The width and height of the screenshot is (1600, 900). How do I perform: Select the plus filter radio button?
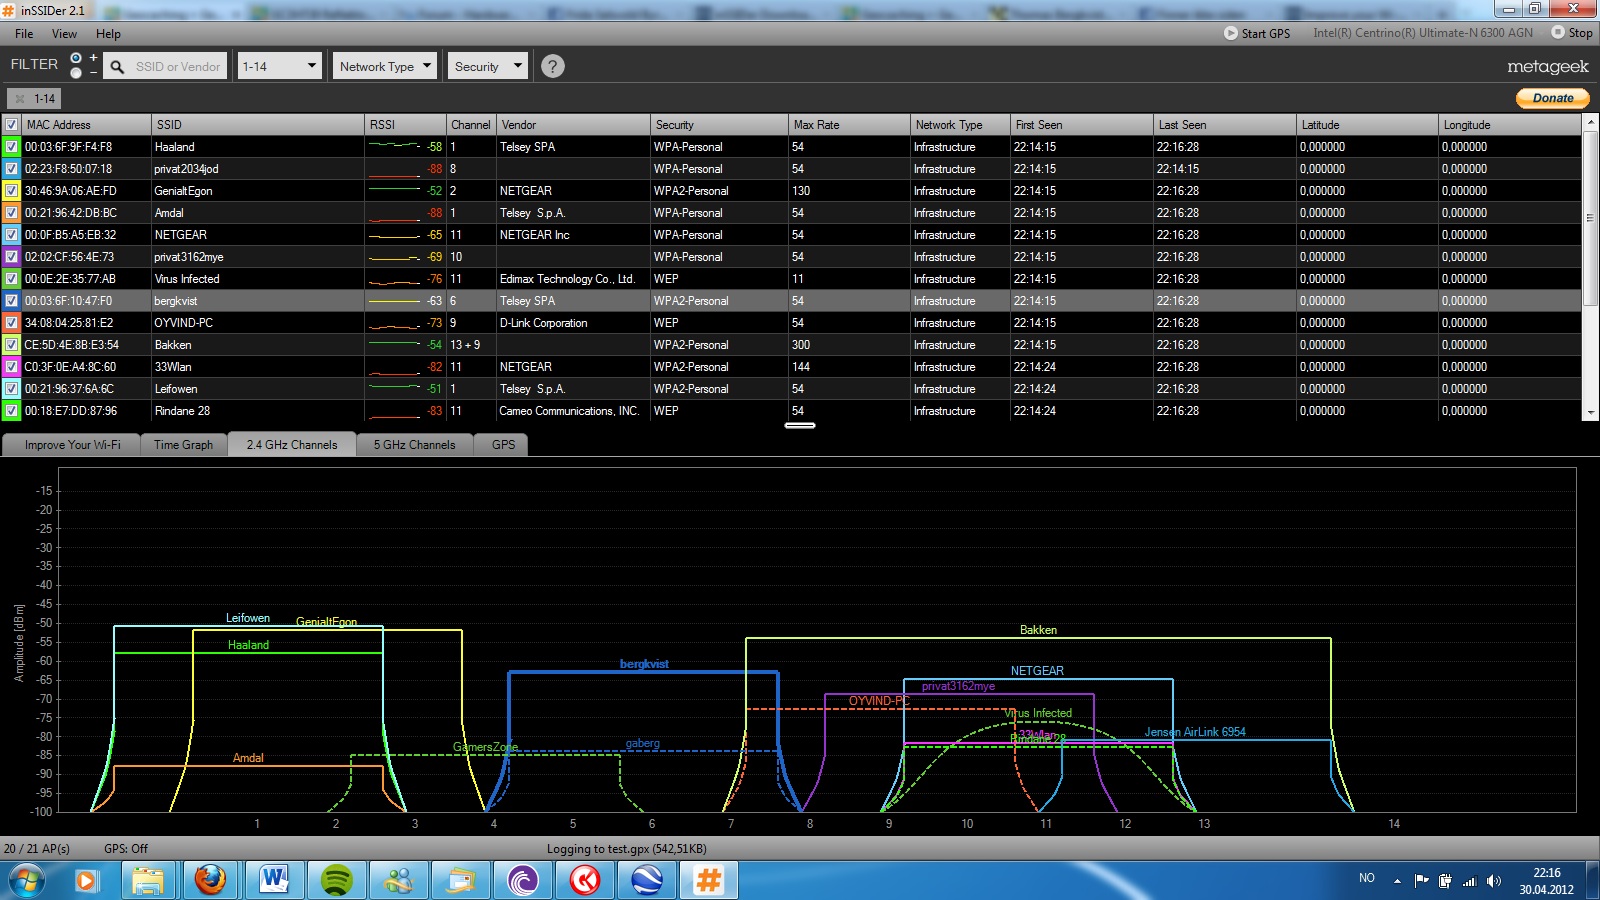click(76, 58)
